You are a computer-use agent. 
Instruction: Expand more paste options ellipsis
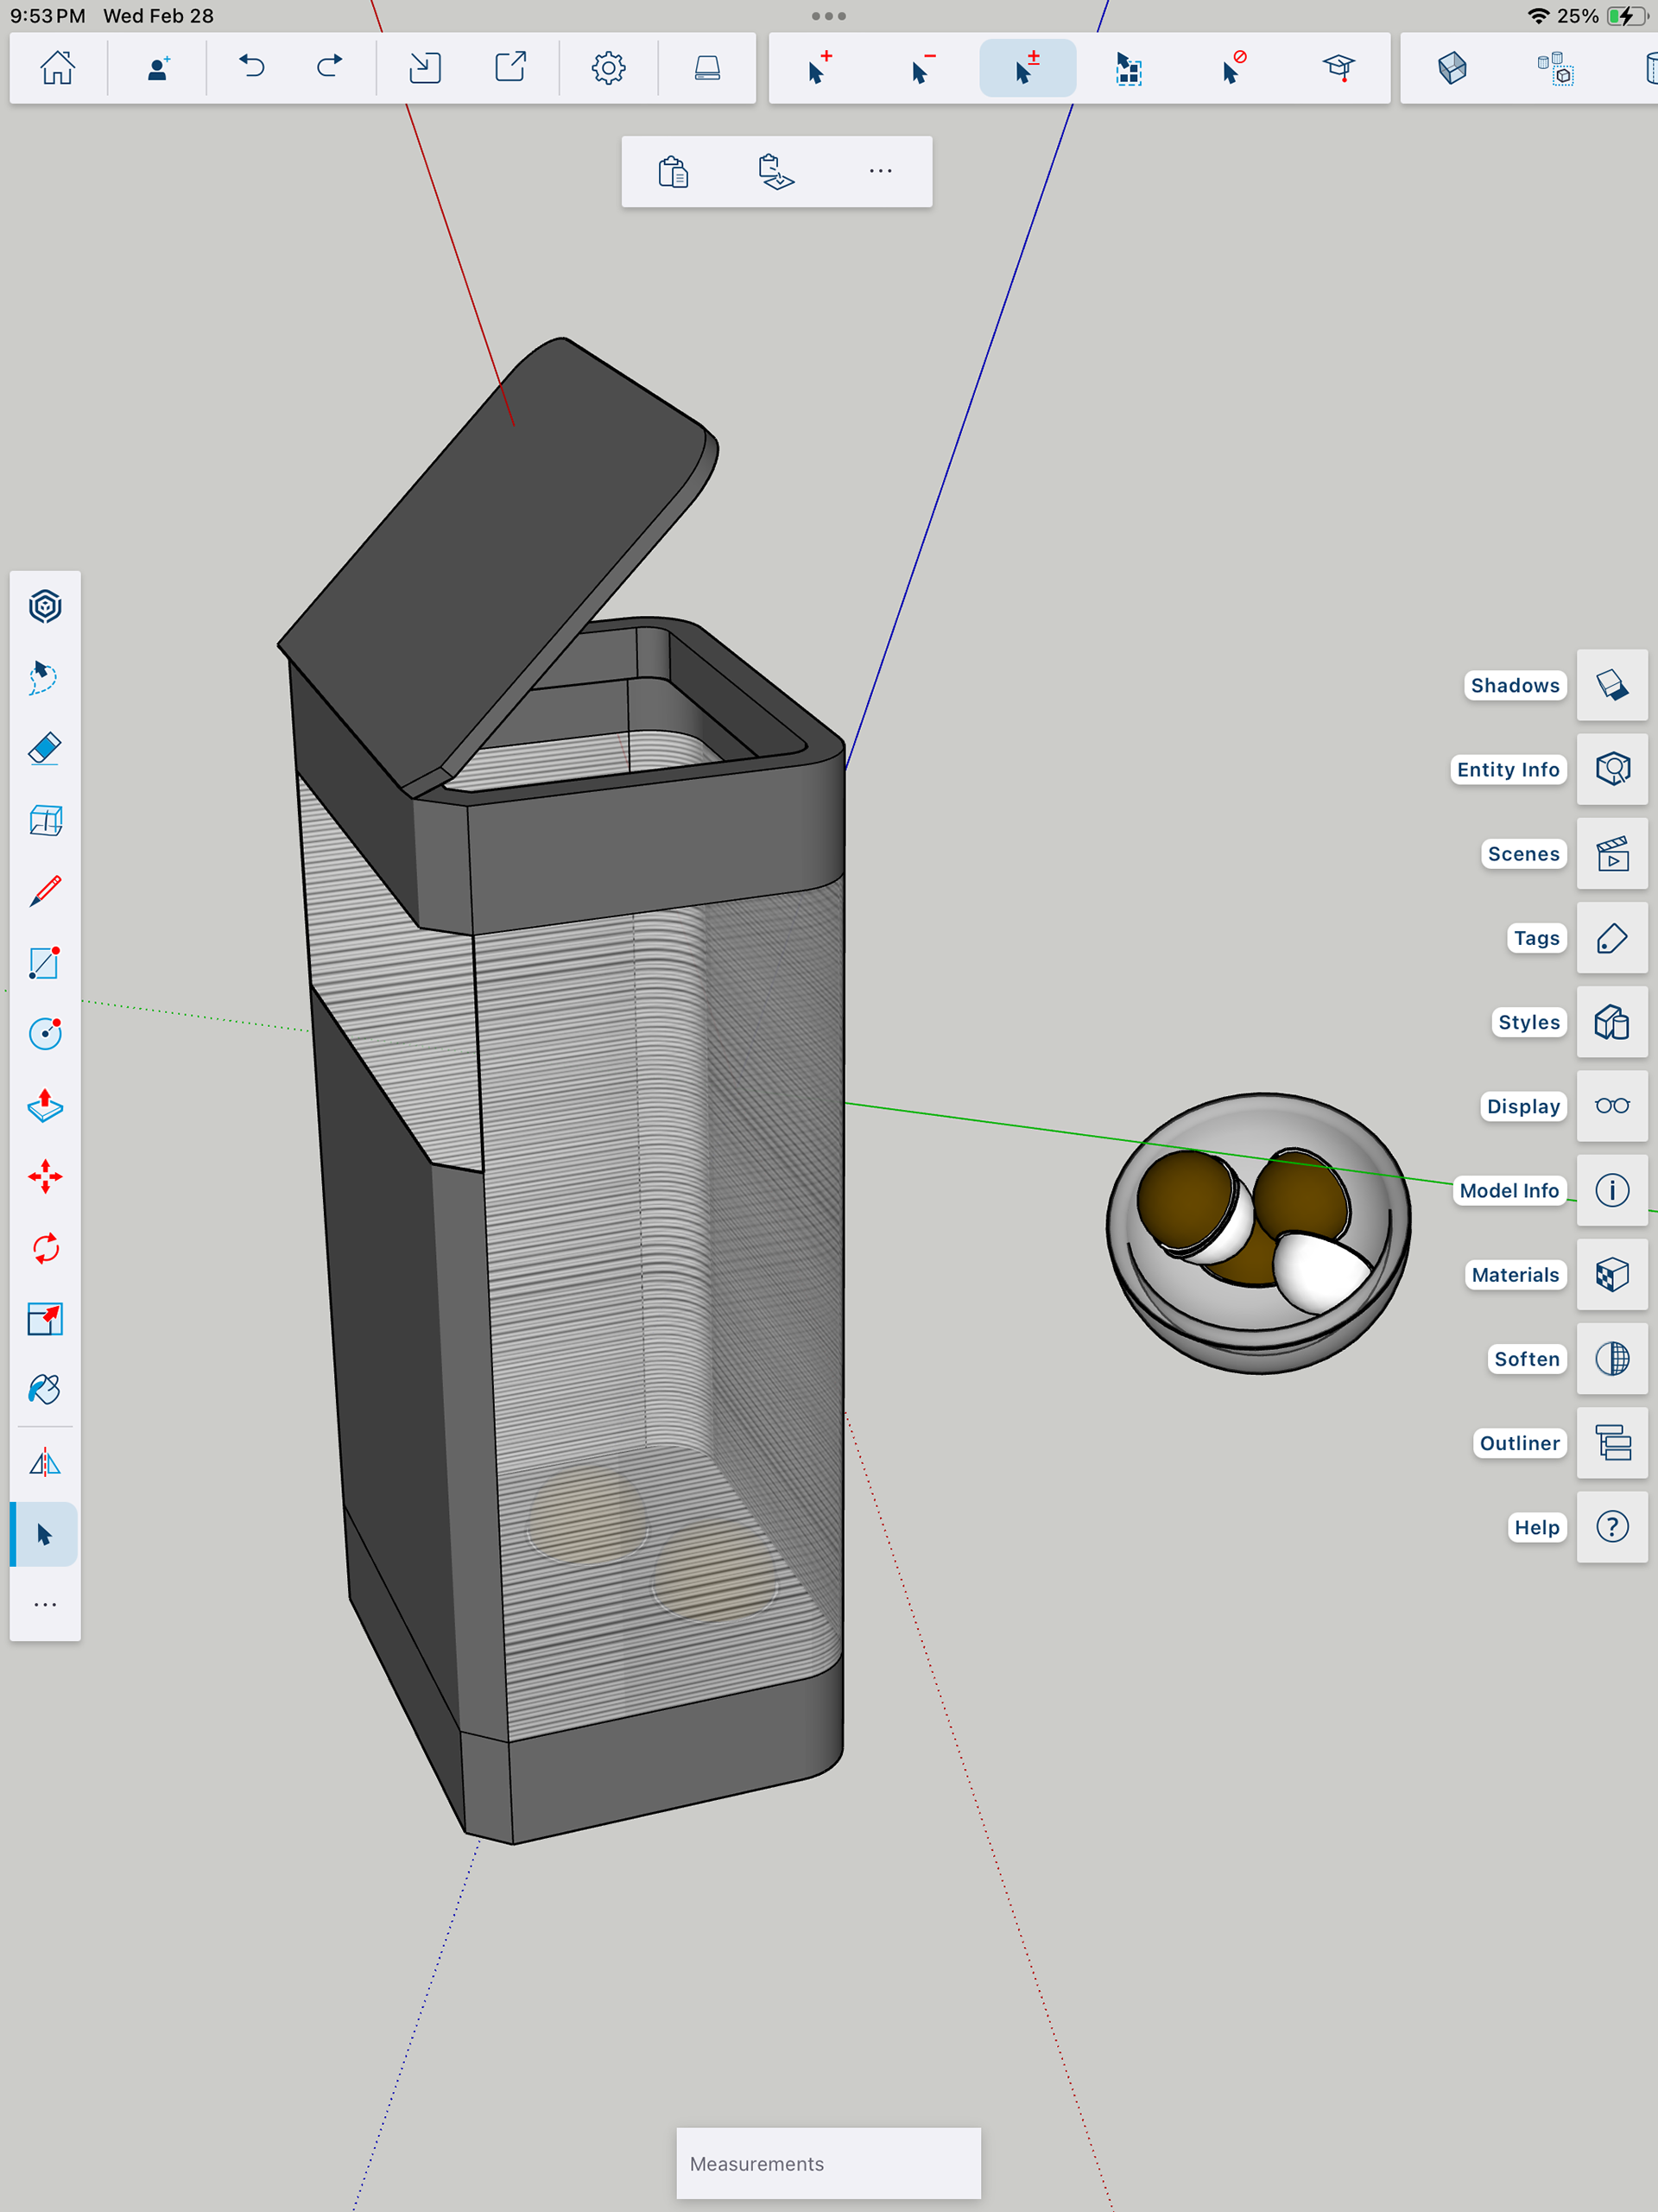[x=880, y=172]
